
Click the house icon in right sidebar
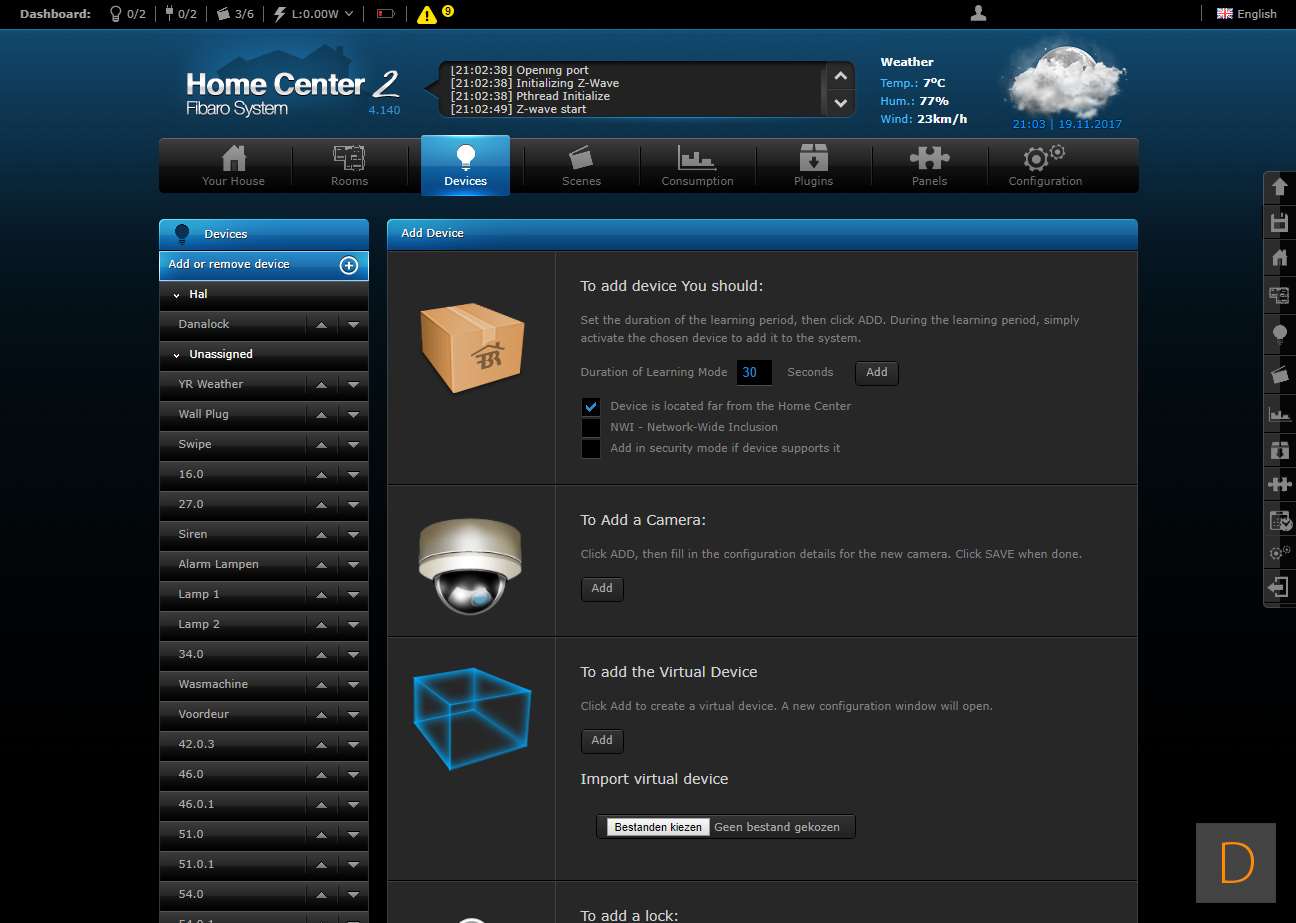click(x=1279, y=258)
